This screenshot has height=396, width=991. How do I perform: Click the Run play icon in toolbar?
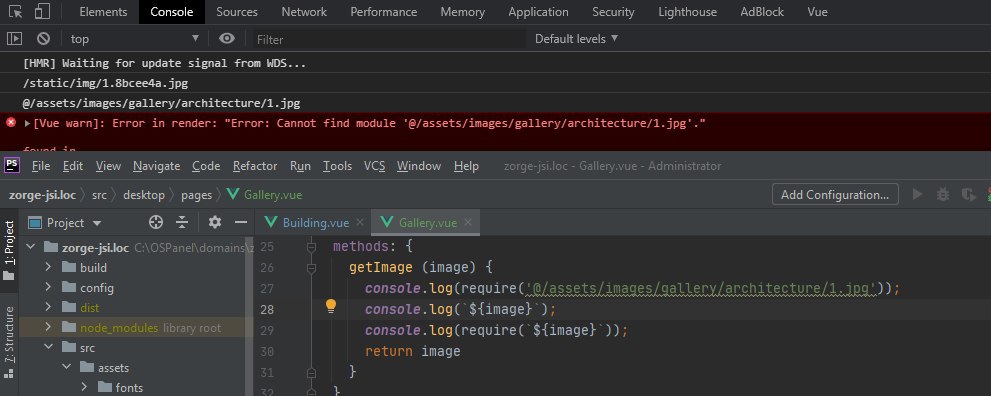918,195
